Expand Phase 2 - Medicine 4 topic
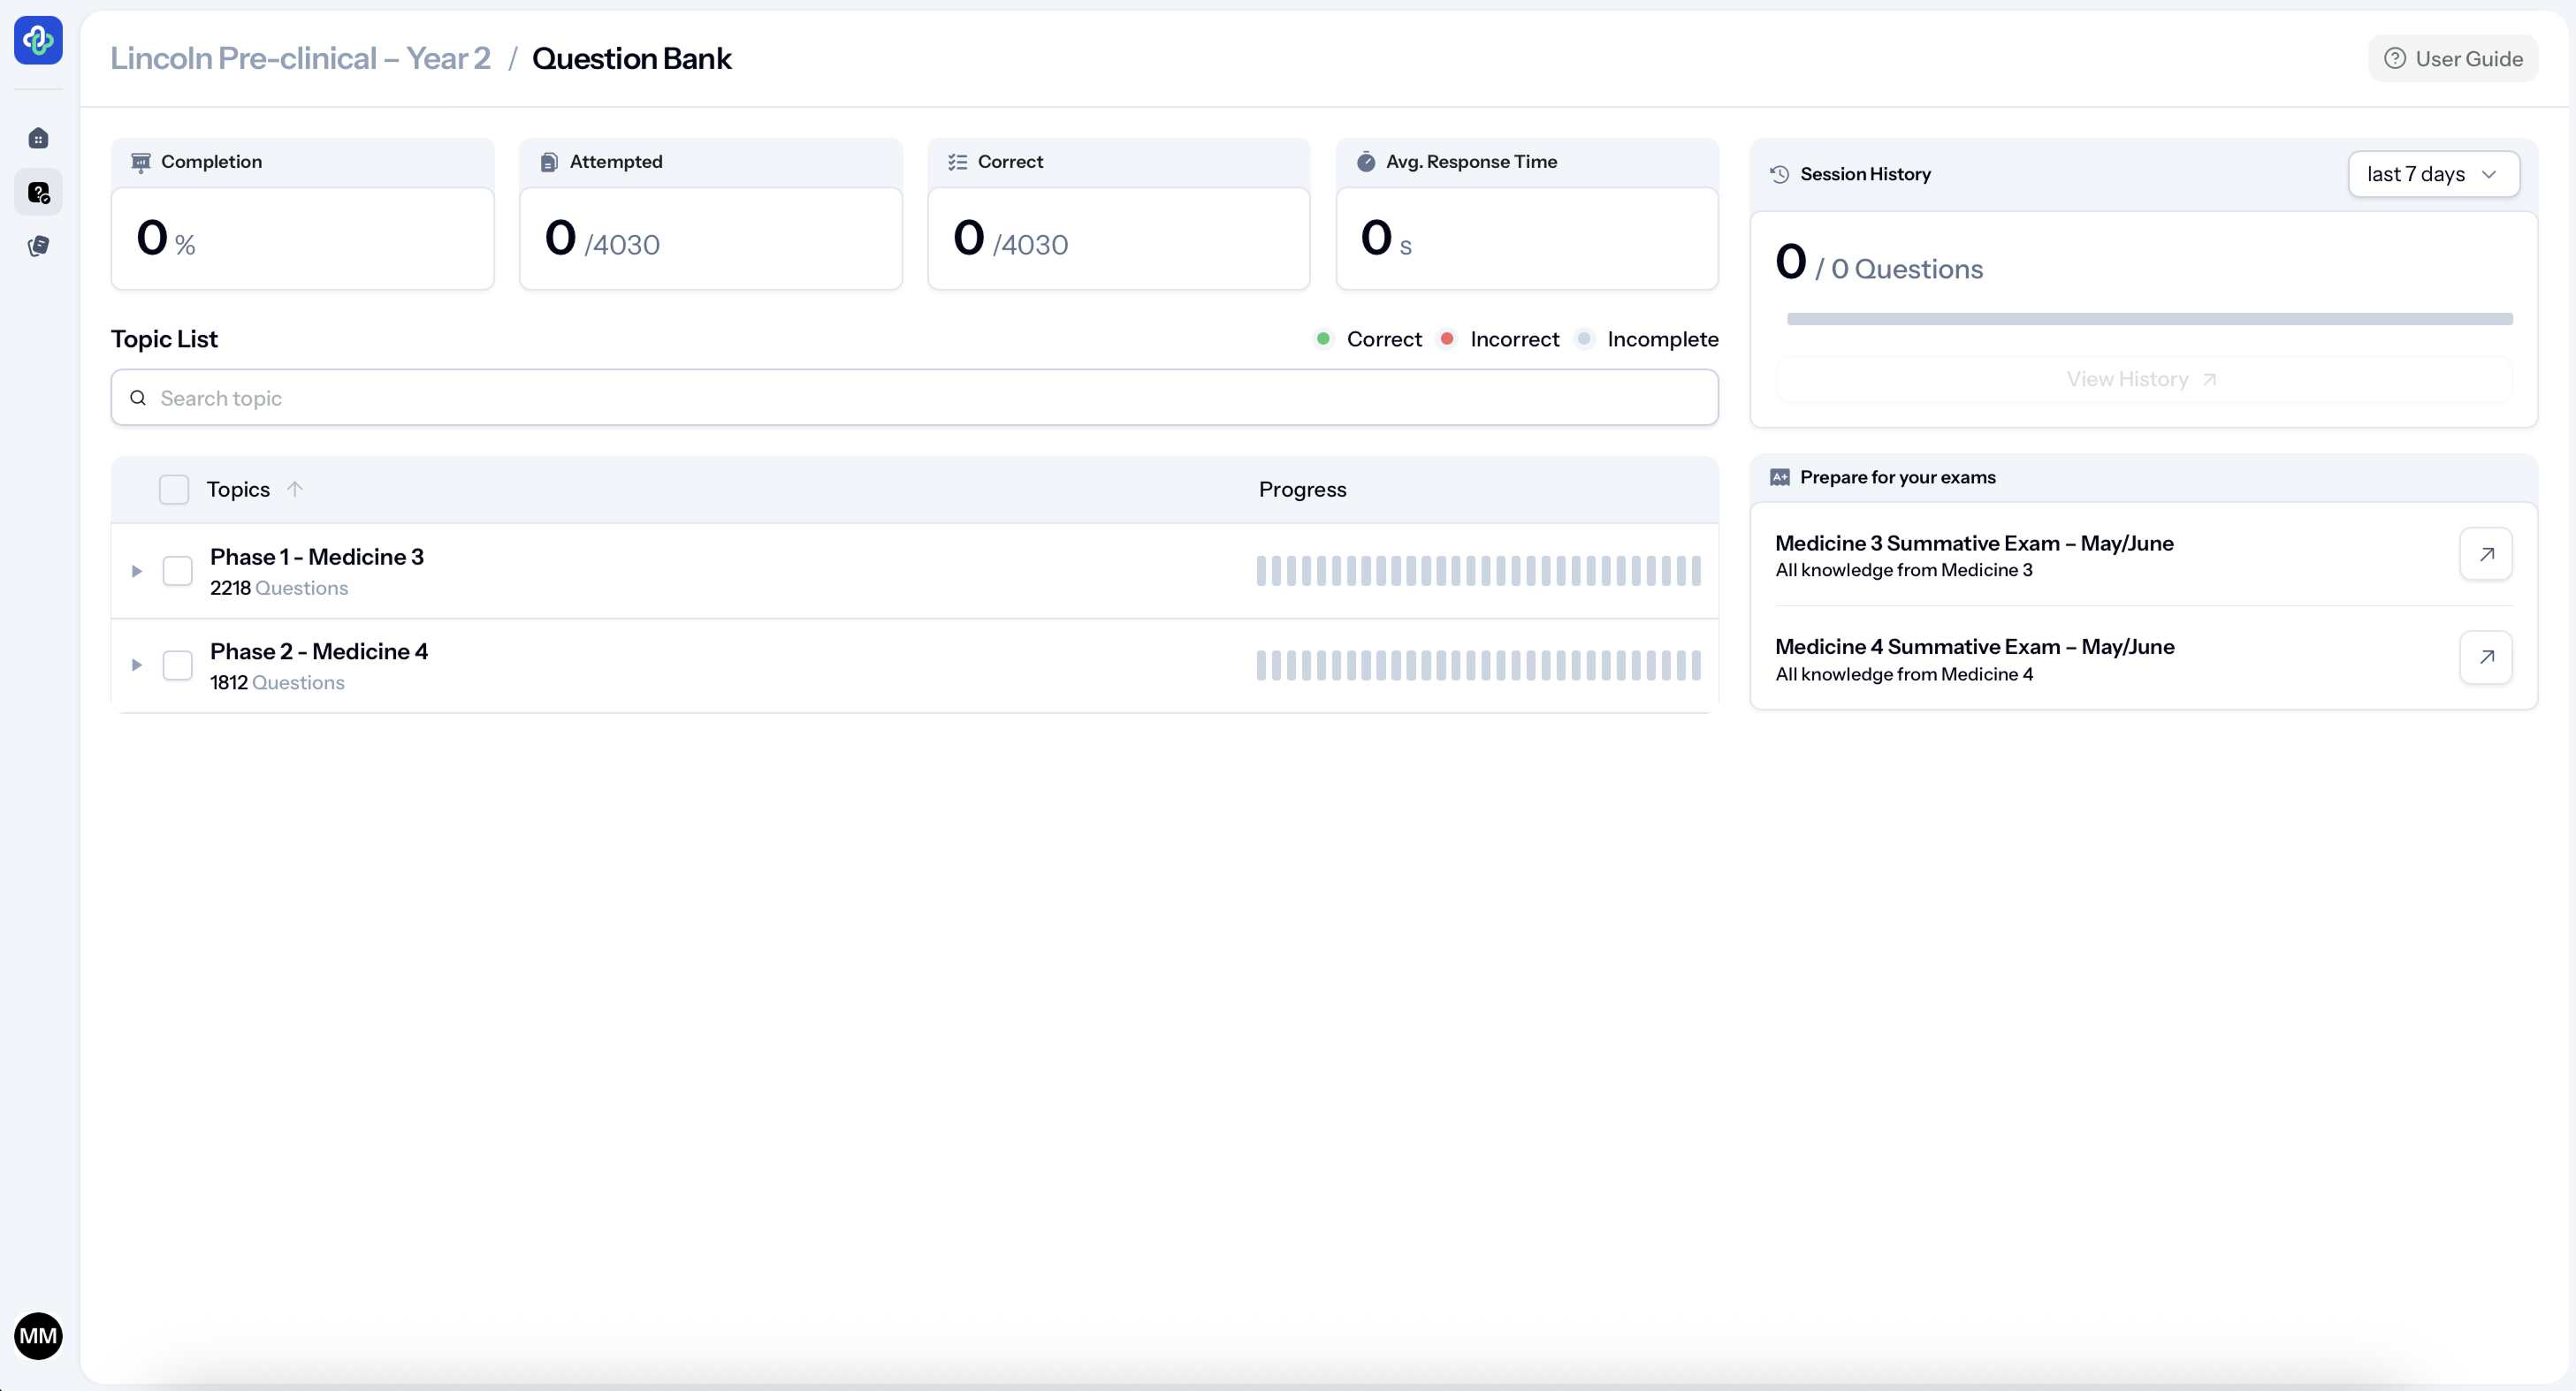Viewport: 2576px width, 1391px height. coord(137,665)
